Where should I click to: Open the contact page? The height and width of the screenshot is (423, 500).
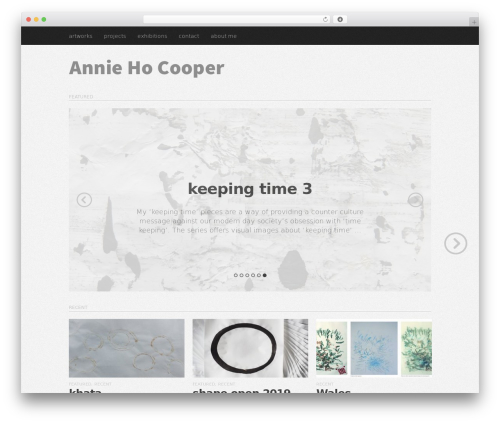coord(189,36)
